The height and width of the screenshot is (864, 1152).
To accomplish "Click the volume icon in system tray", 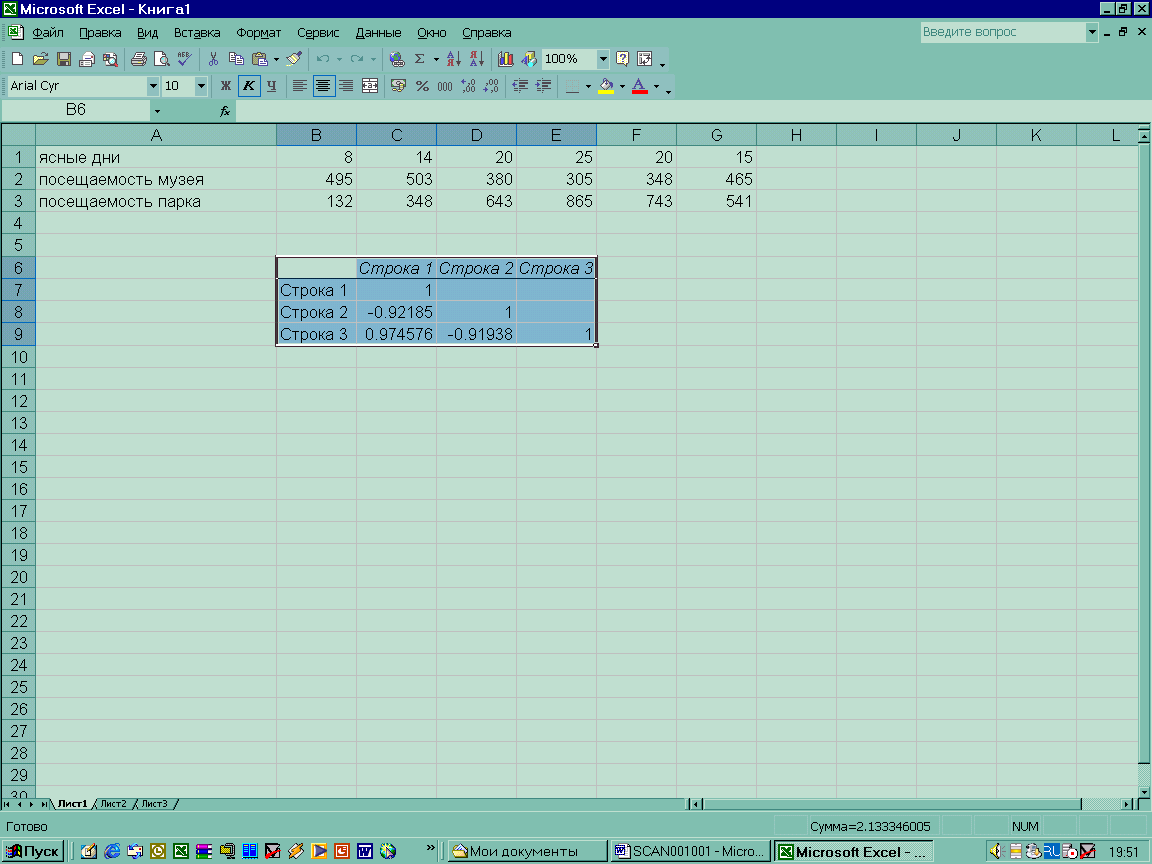I will [996, 851].
